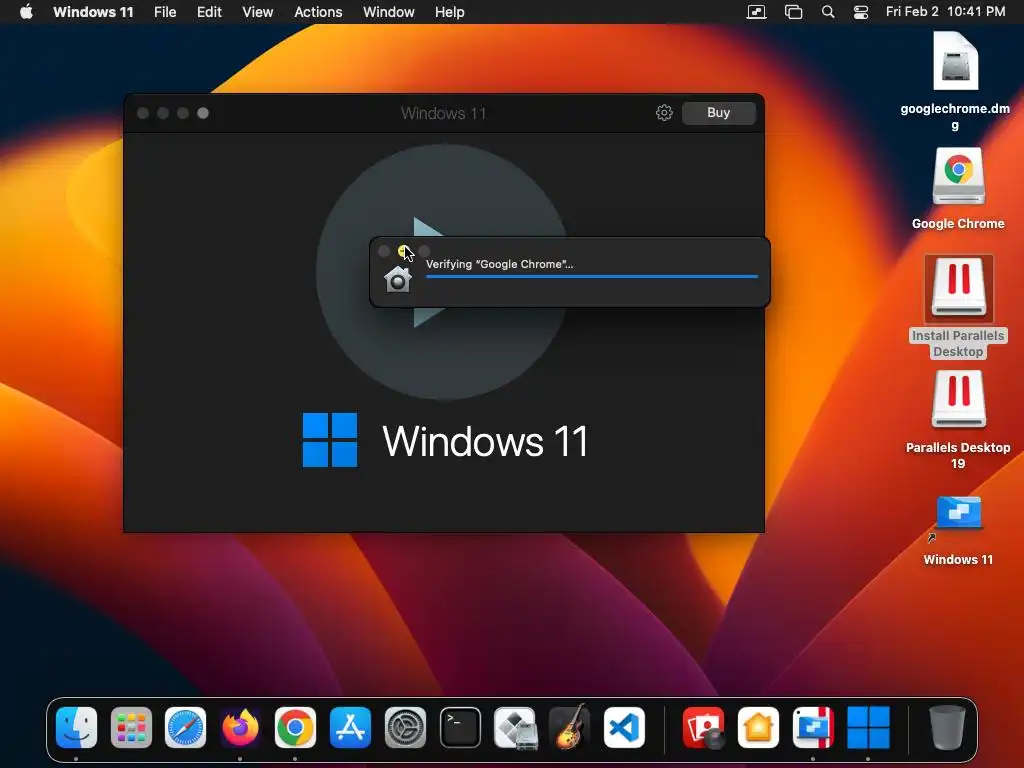Open Google Chrome from the Dock
Viewport: 1024px width, 768px height.
click(295, 728)
